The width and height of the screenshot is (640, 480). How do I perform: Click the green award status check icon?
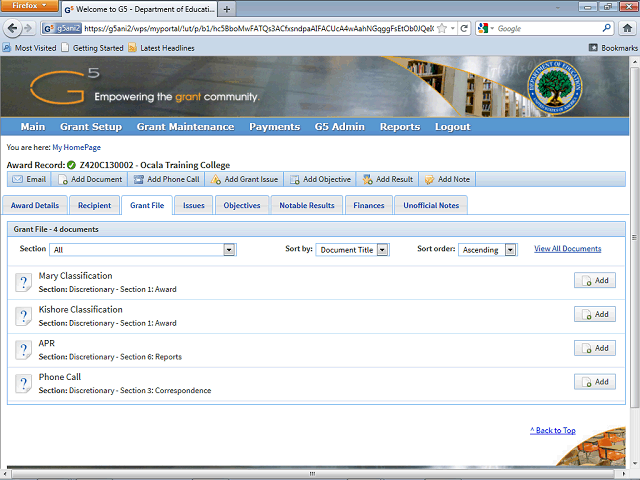click(x=71, y=165)
